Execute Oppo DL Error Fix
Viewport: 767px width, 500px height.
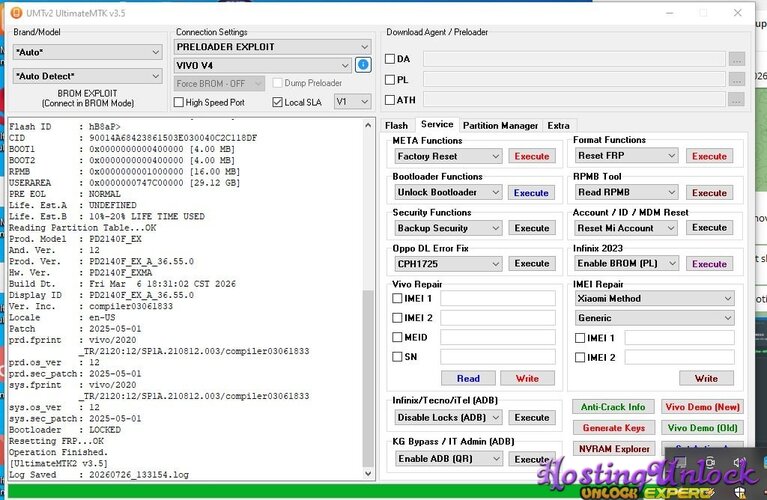532,263
